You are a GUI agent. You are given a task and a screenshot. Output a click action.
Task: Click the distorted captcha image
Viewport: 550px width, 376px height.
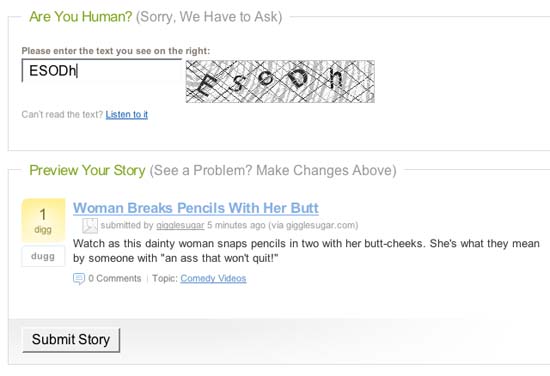pyautogui.click(x=280, y=81)
